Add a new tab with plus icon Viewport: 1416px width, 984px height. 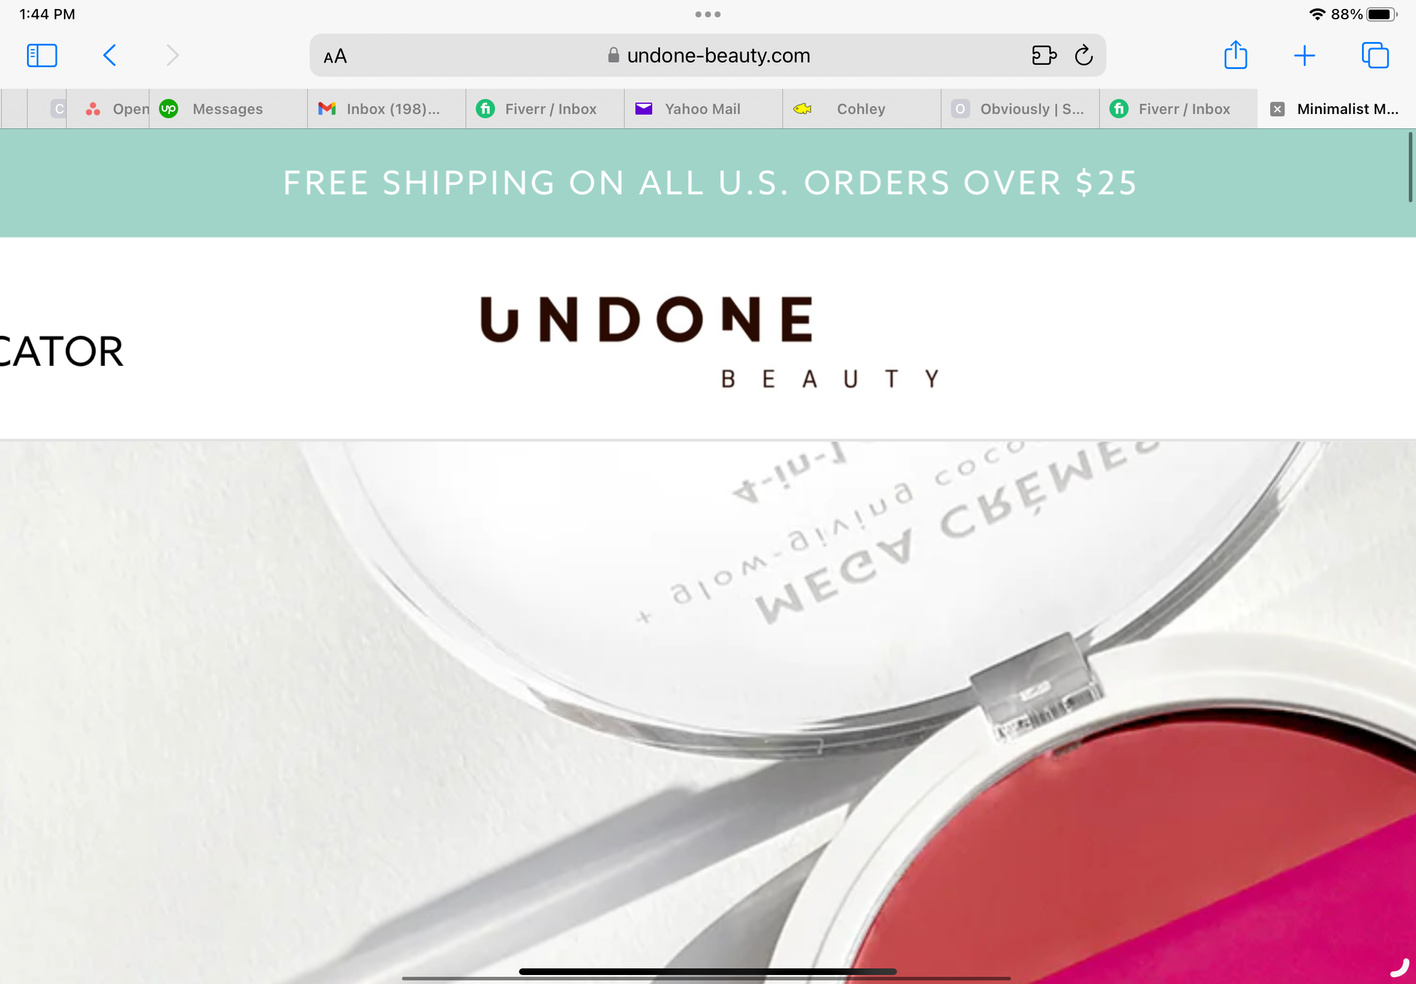(1304, 55)
